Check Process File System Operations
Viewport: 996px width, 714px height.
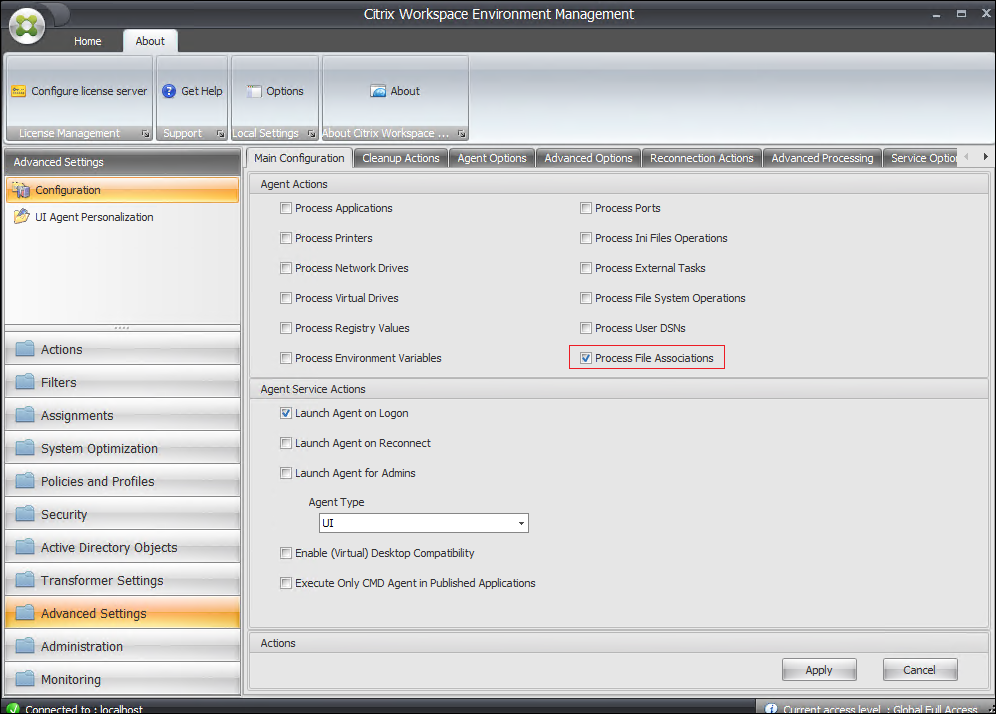pyautogui.click(x=586, y=298)
